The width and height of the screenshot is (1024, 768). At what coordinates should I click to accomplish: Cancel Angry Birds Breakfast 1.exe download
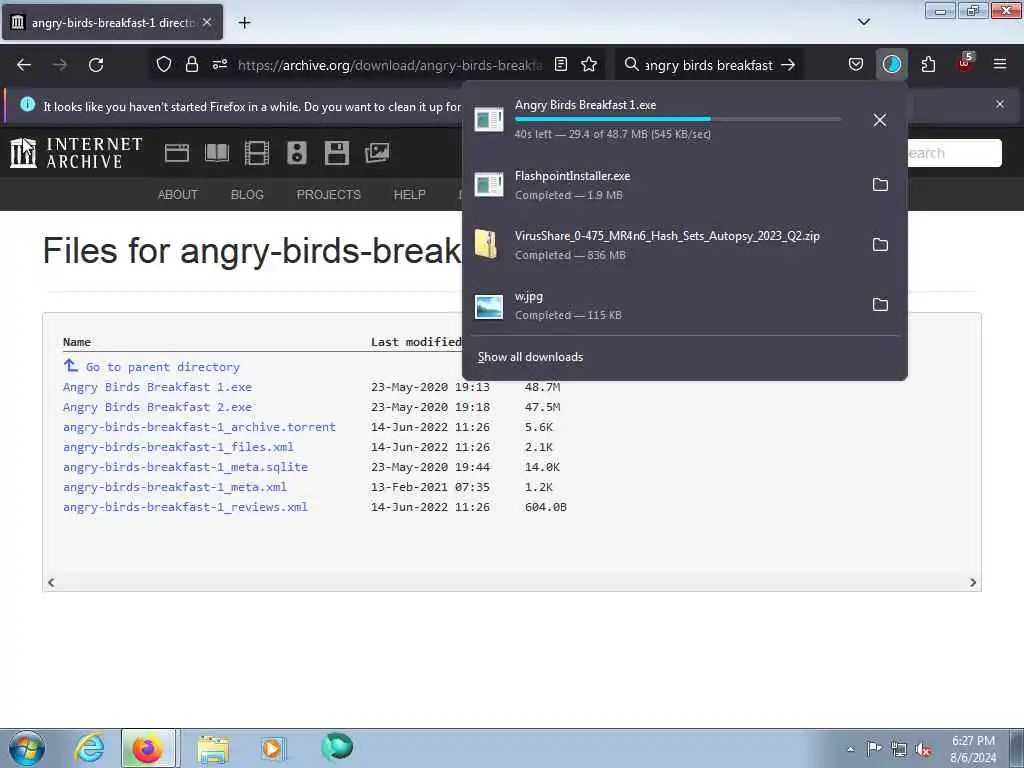[880, 120]
